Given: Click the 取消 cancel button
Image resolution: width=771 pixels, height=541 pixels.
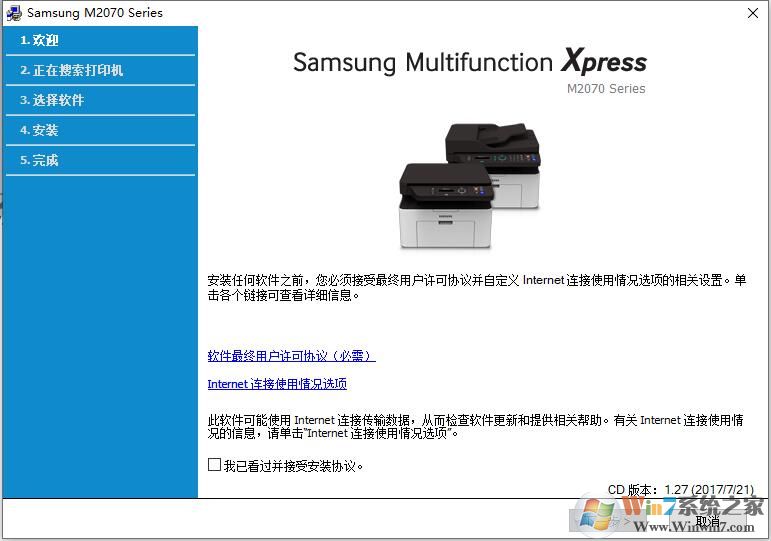Looking at the screenshot, I should click(709, 520).
